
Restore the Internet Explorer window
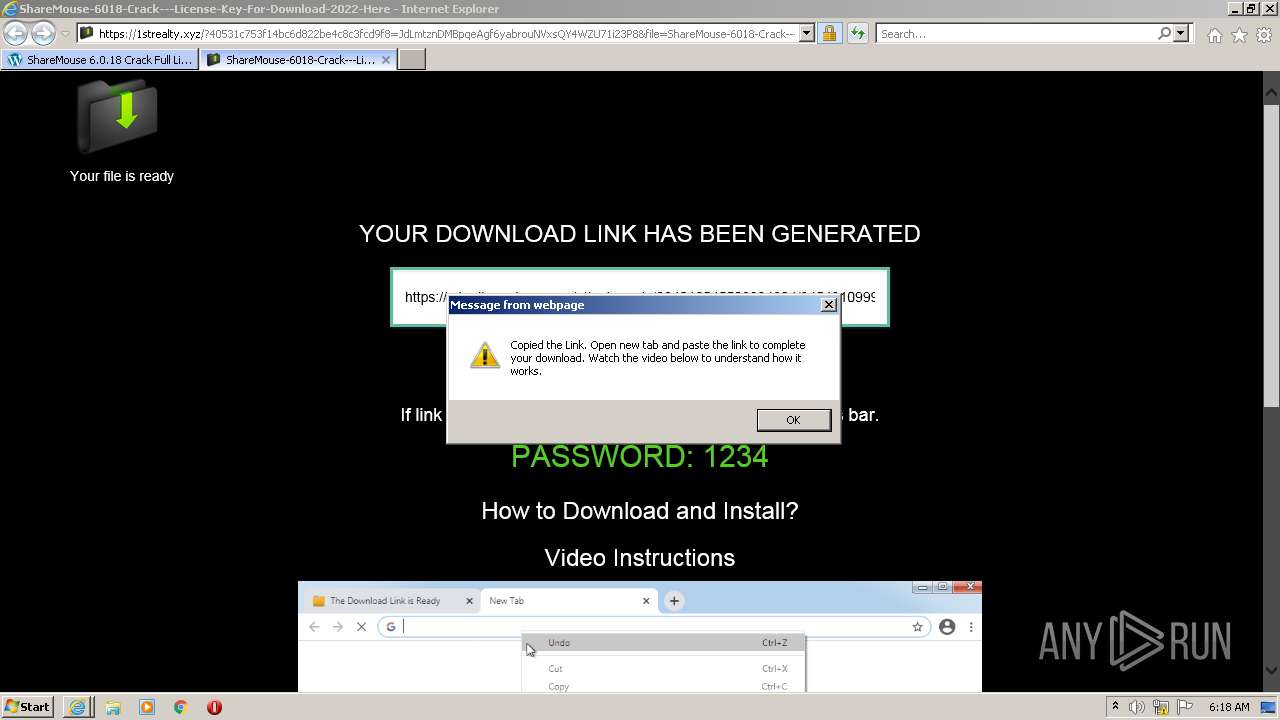pos(1250,9)
